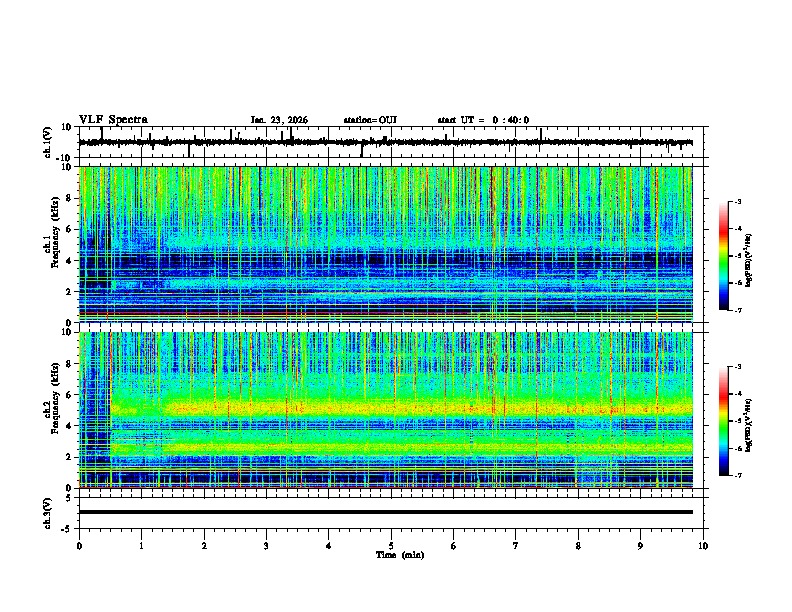Viewport: 792px width, 612px height.
Task: Click the ch.2 spectrogram color bar
Action: pyautogui.click(x=723, y=421)
